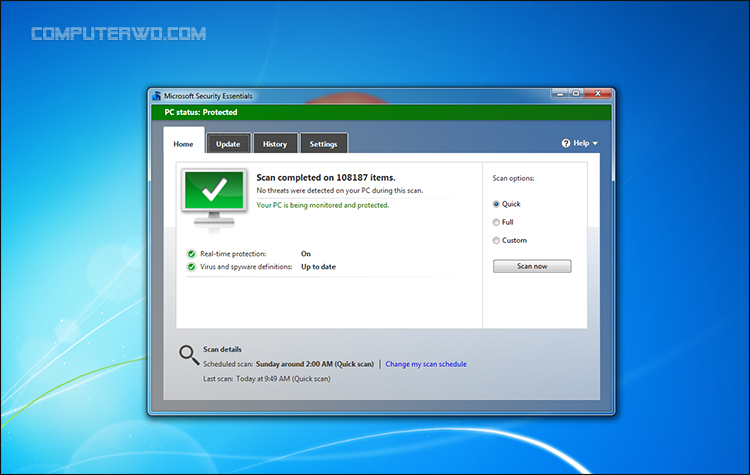The height and width of the screenshot is (475, 750).
Task: Maximize the Security Essentials window
Action: [576, 94]
